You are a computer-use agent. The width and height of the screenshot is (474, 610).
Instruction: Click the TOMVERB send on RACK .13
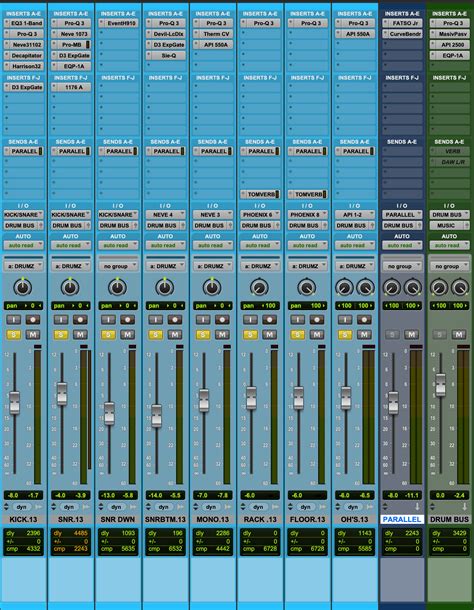point(260,194)
